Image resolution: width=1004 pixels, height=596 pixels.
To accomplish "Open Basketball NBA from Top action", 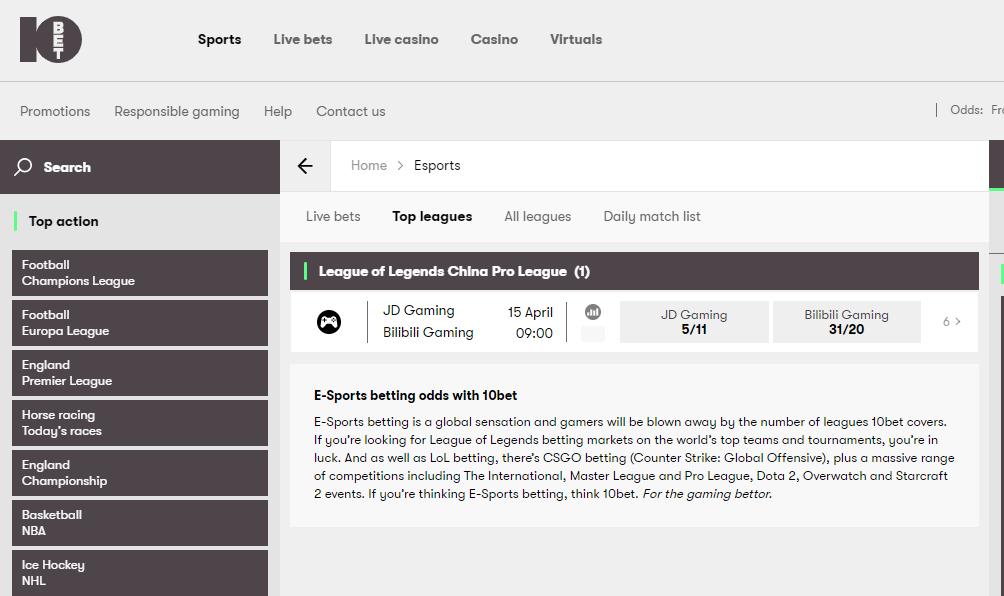I will click(x=140, y=522).
